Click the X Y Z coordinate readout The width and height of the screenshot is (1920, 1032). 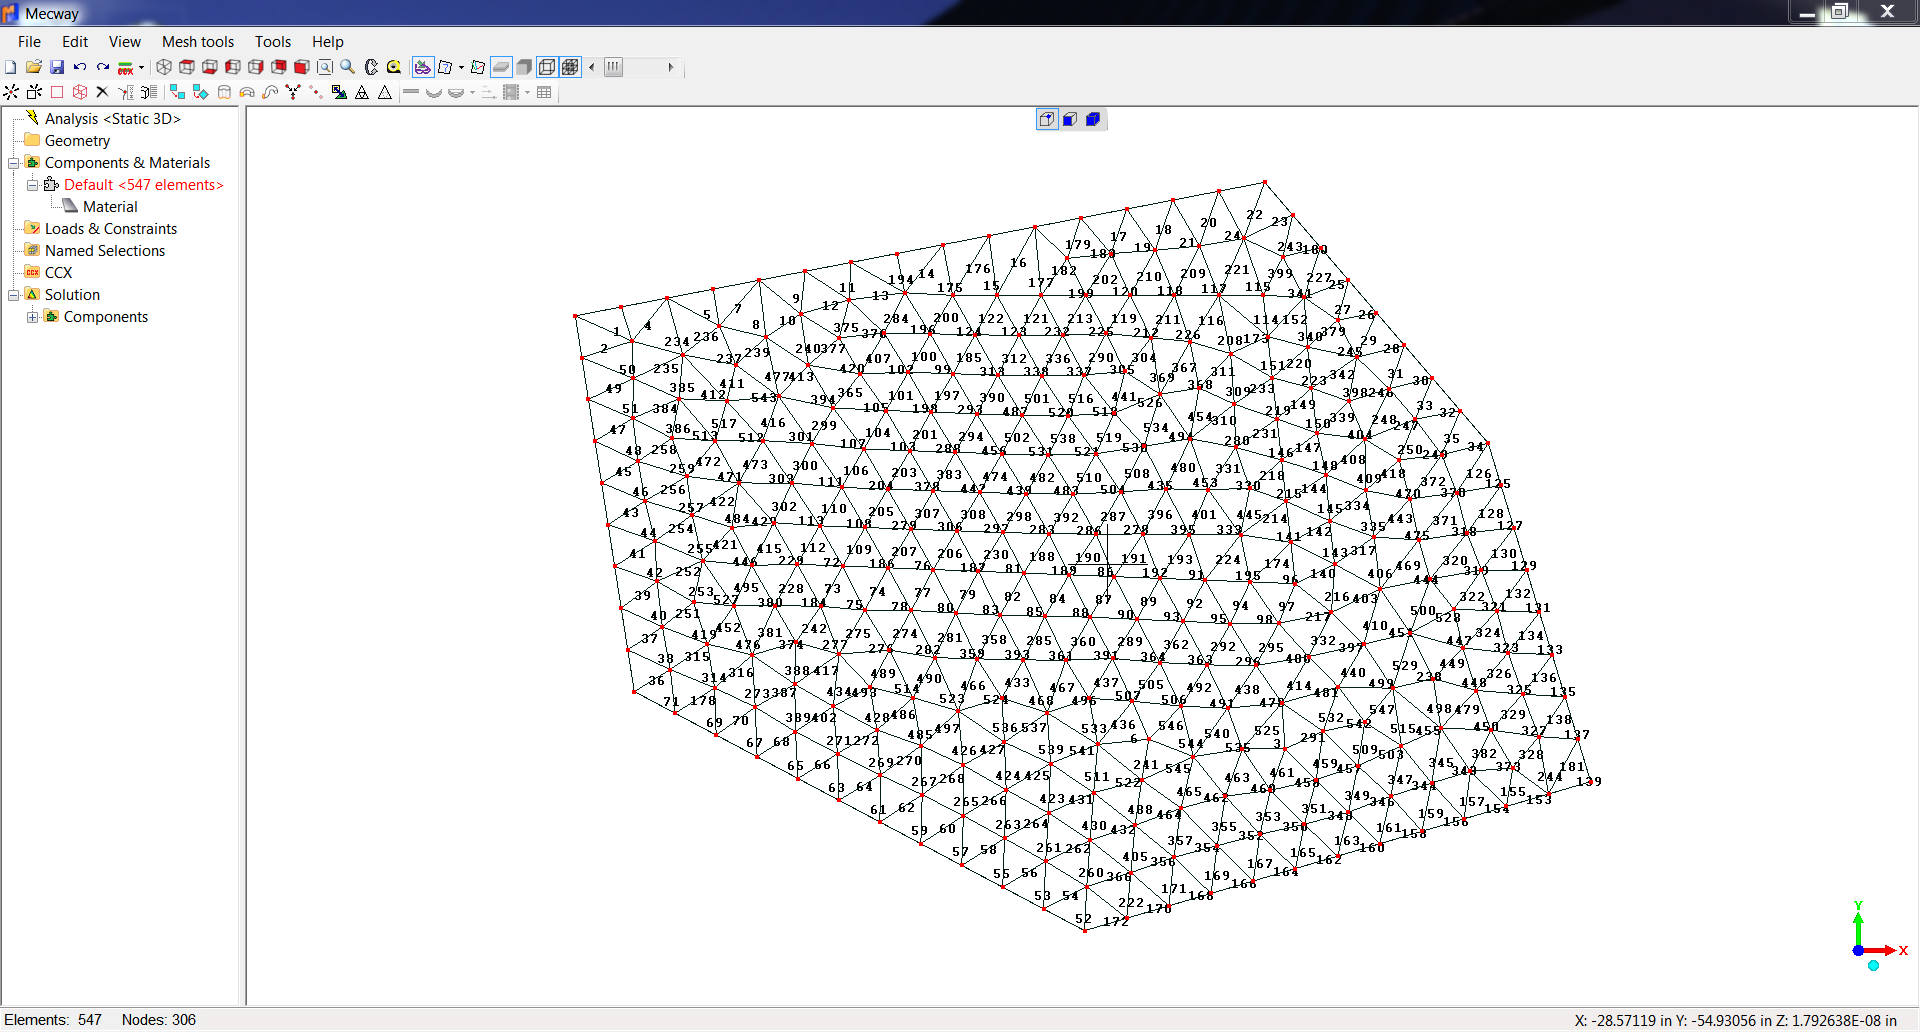1735,1020
